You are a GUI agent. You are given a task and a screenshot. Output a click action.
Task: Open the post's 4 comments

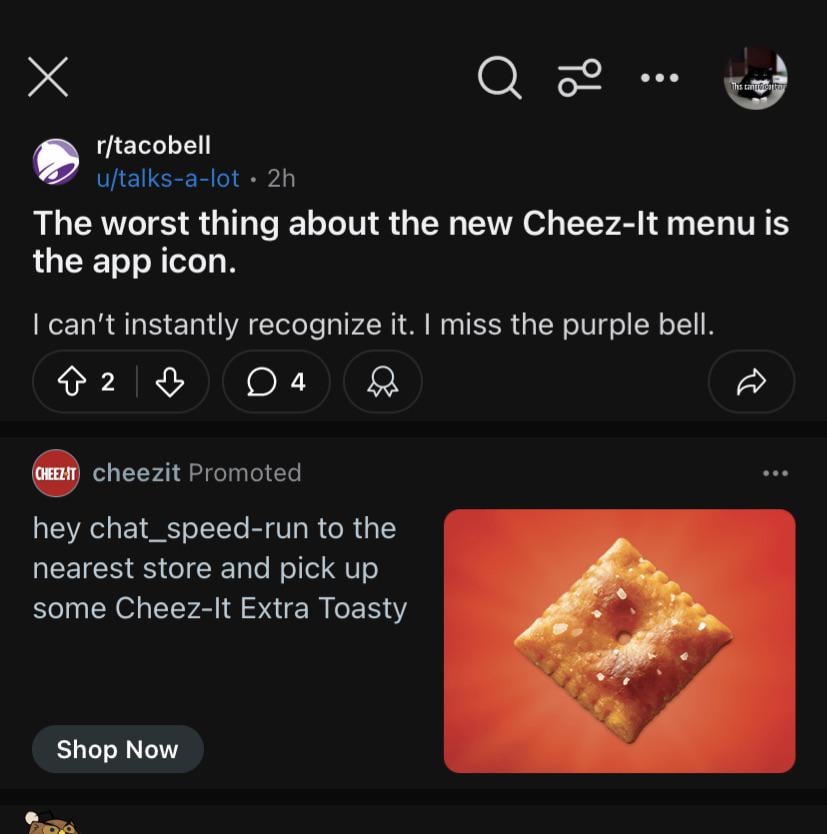click(276, 381)
